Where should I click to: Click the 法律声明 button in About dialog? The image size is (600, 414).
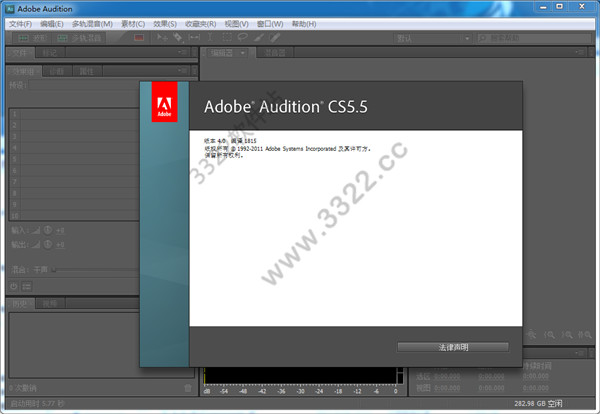click(x=453, y=347)
